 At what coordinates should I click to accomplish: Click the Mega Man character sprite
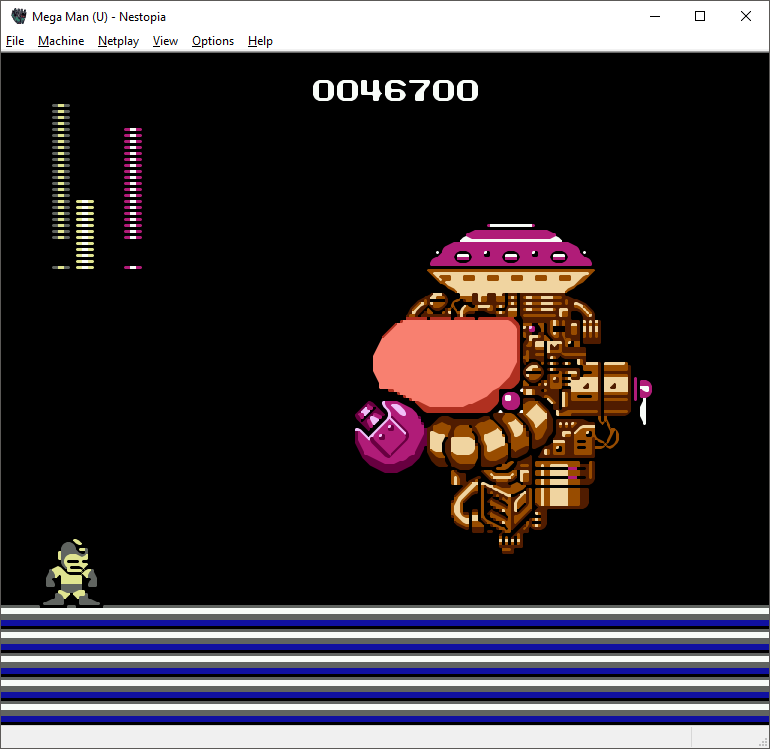(72, 573)
